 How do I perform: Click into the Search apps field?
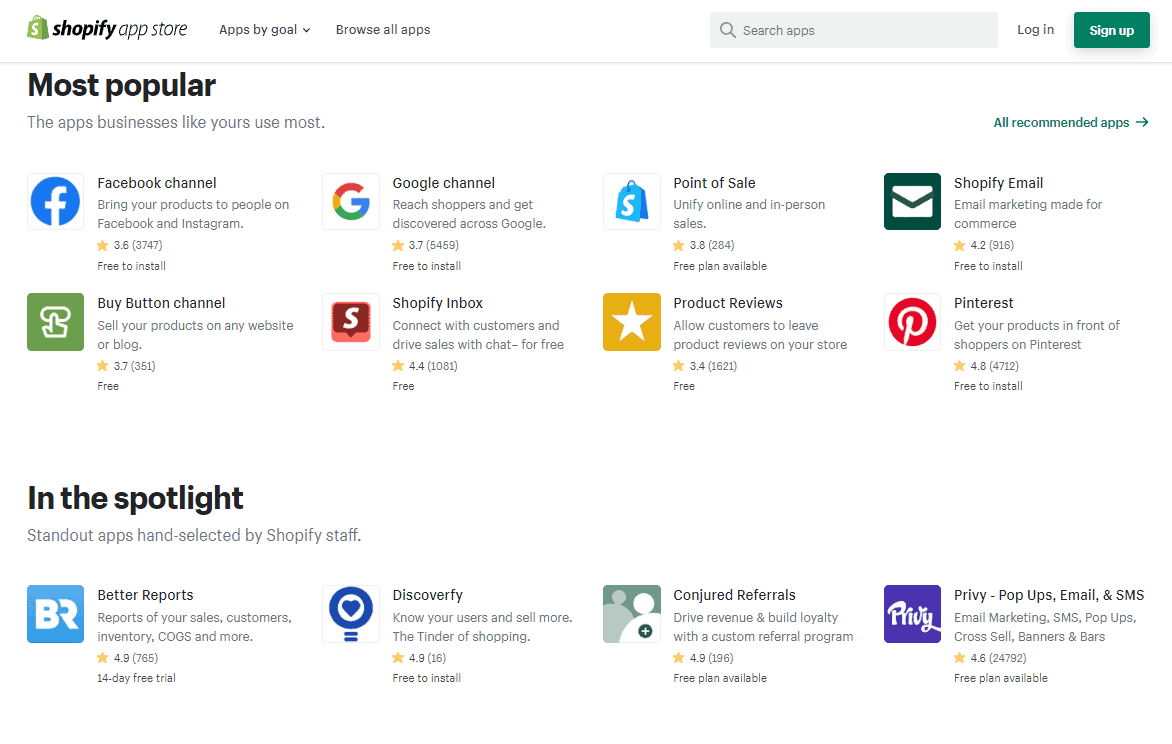pos(854,30)
